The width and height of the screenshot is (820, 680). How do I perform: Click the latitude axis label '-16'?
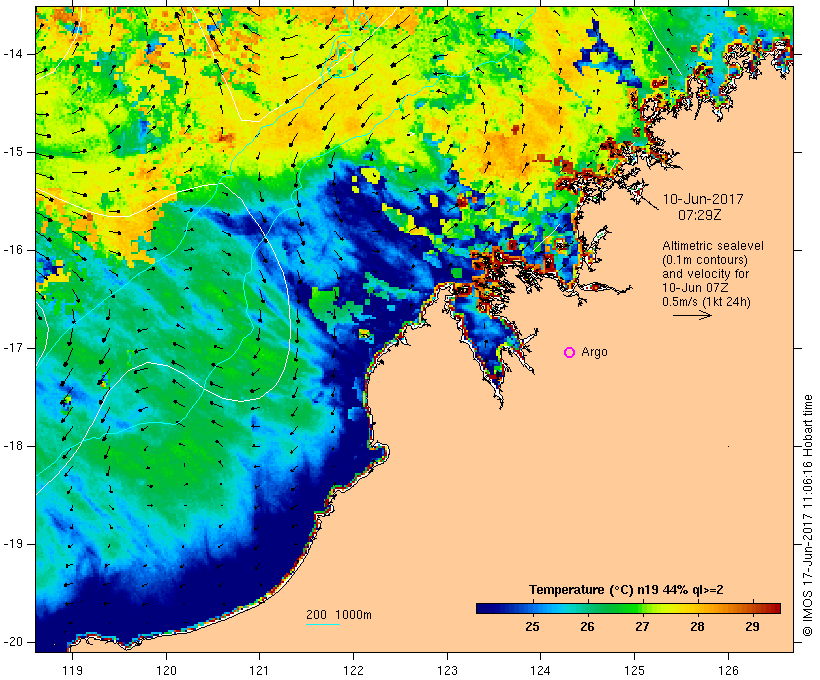tap(12, 250)
